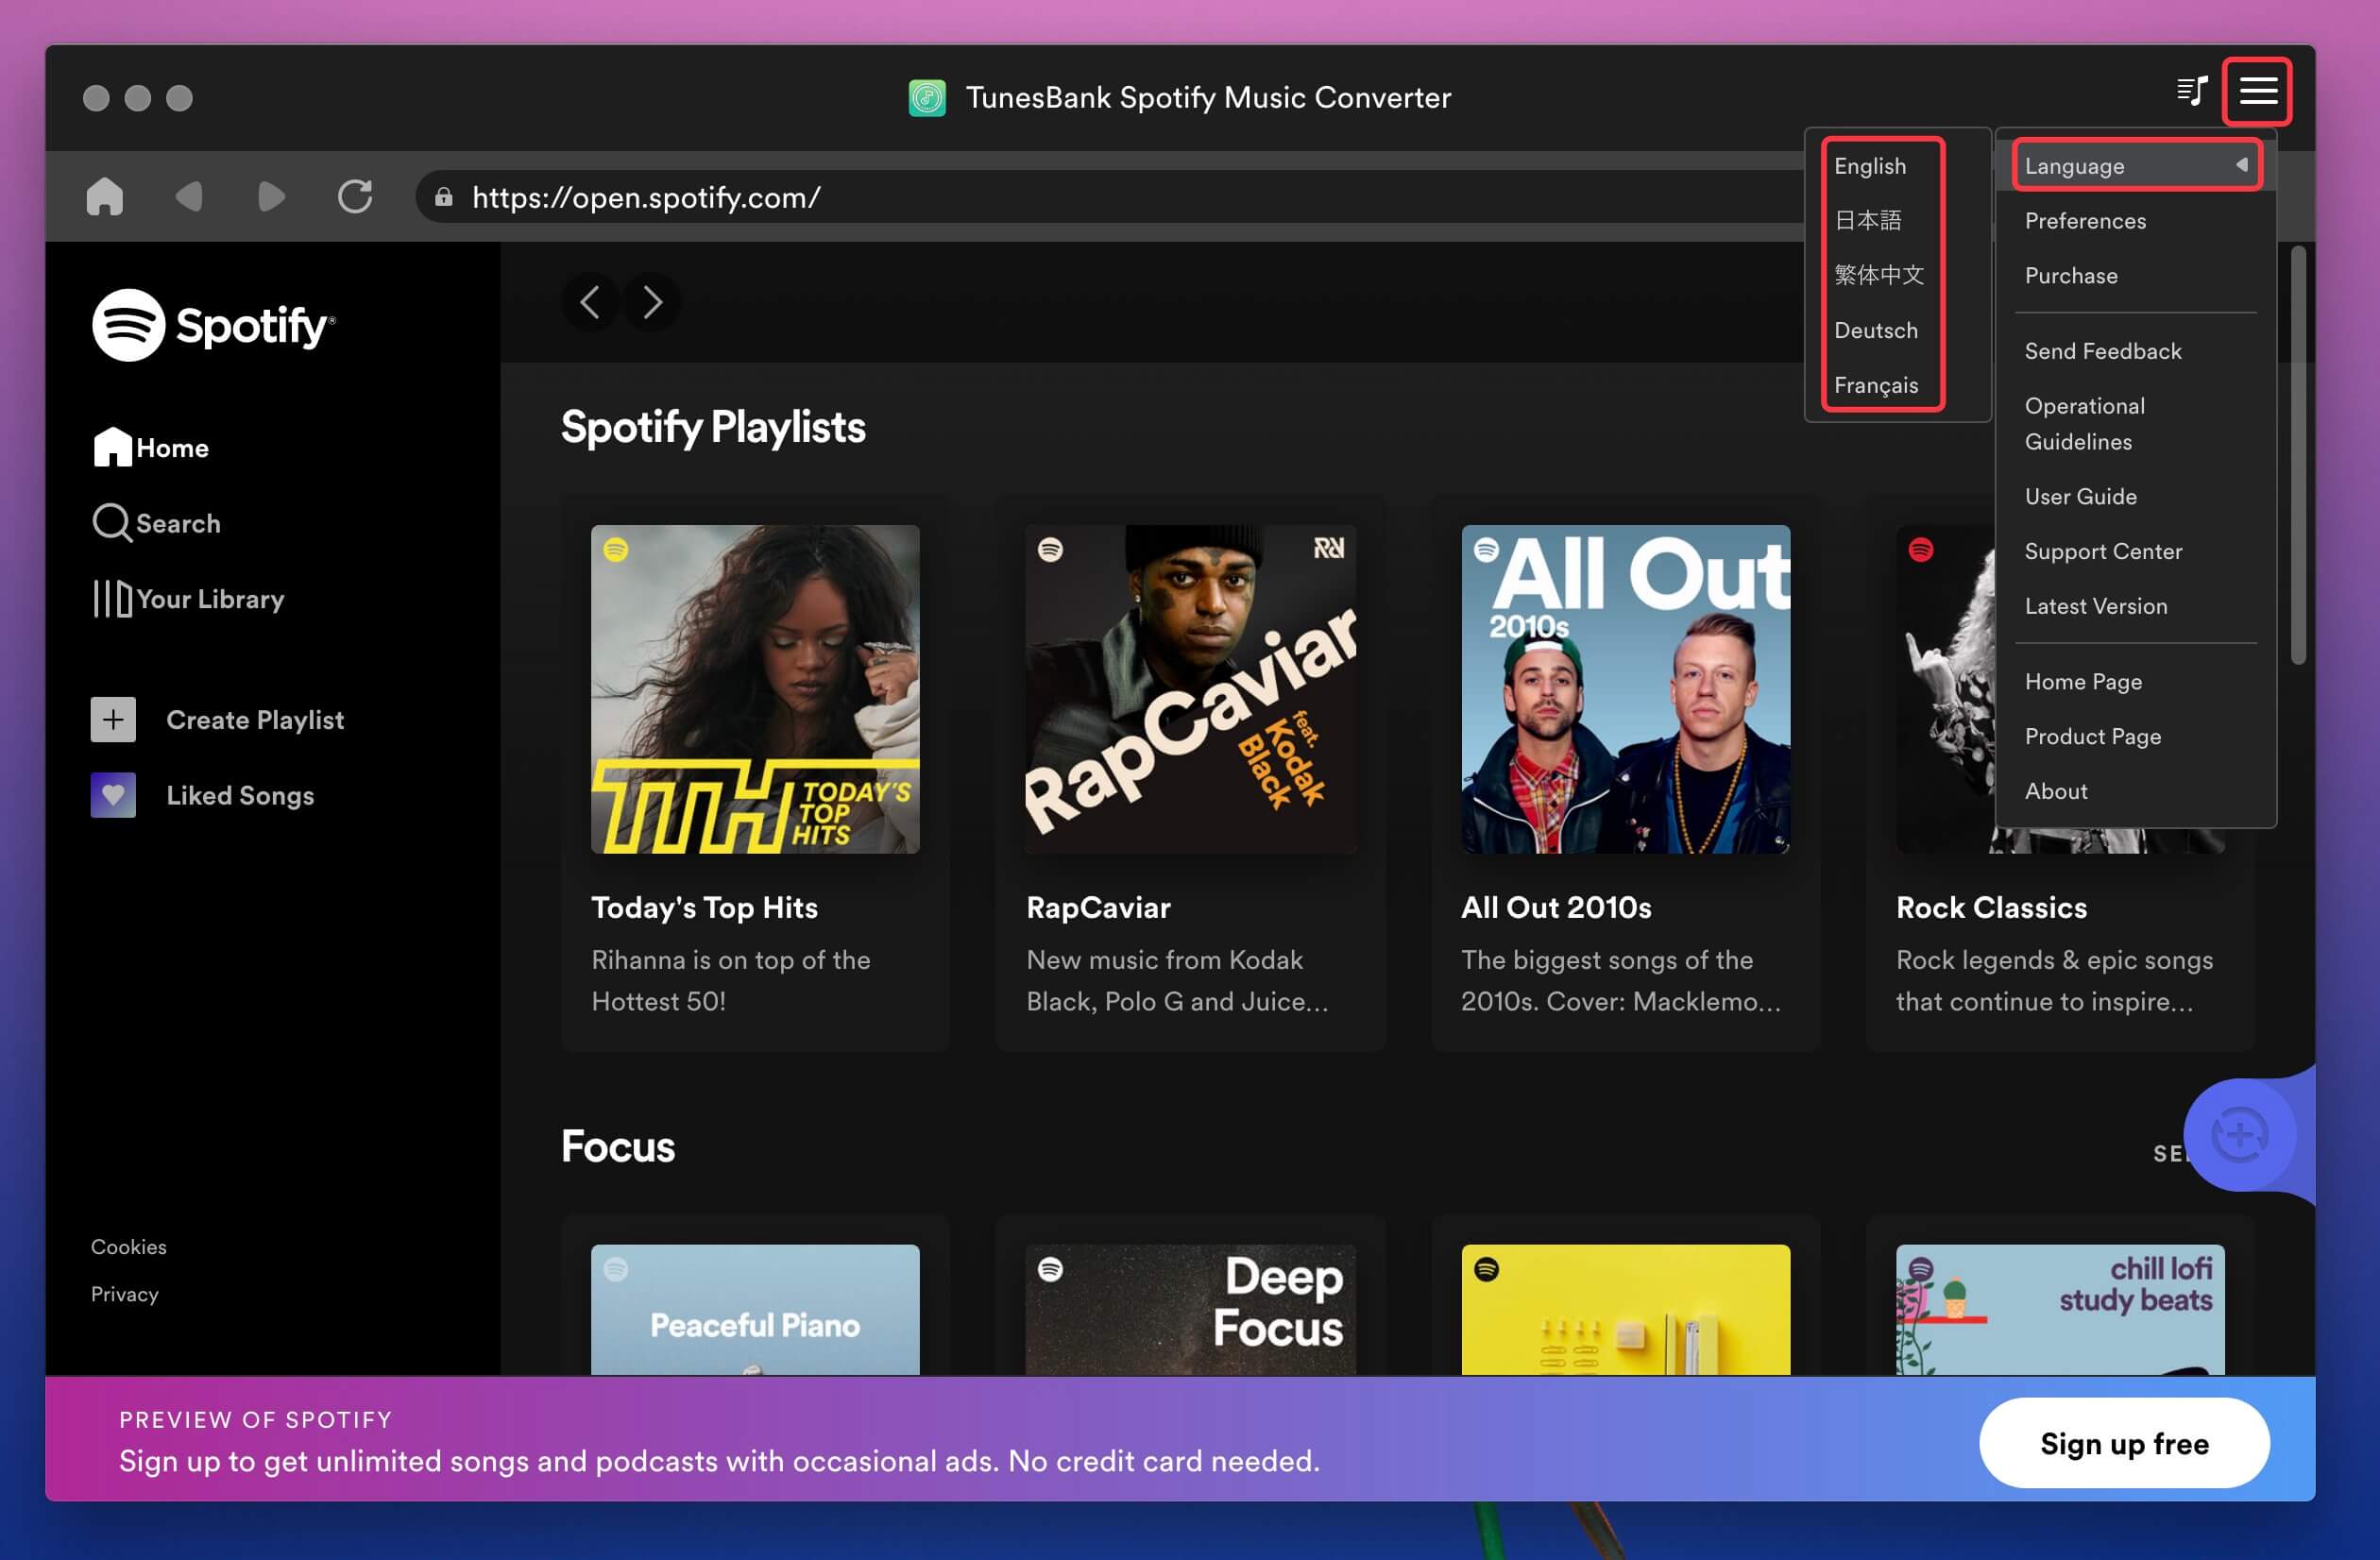Reload the Spotify page

[x=355, y=196]
